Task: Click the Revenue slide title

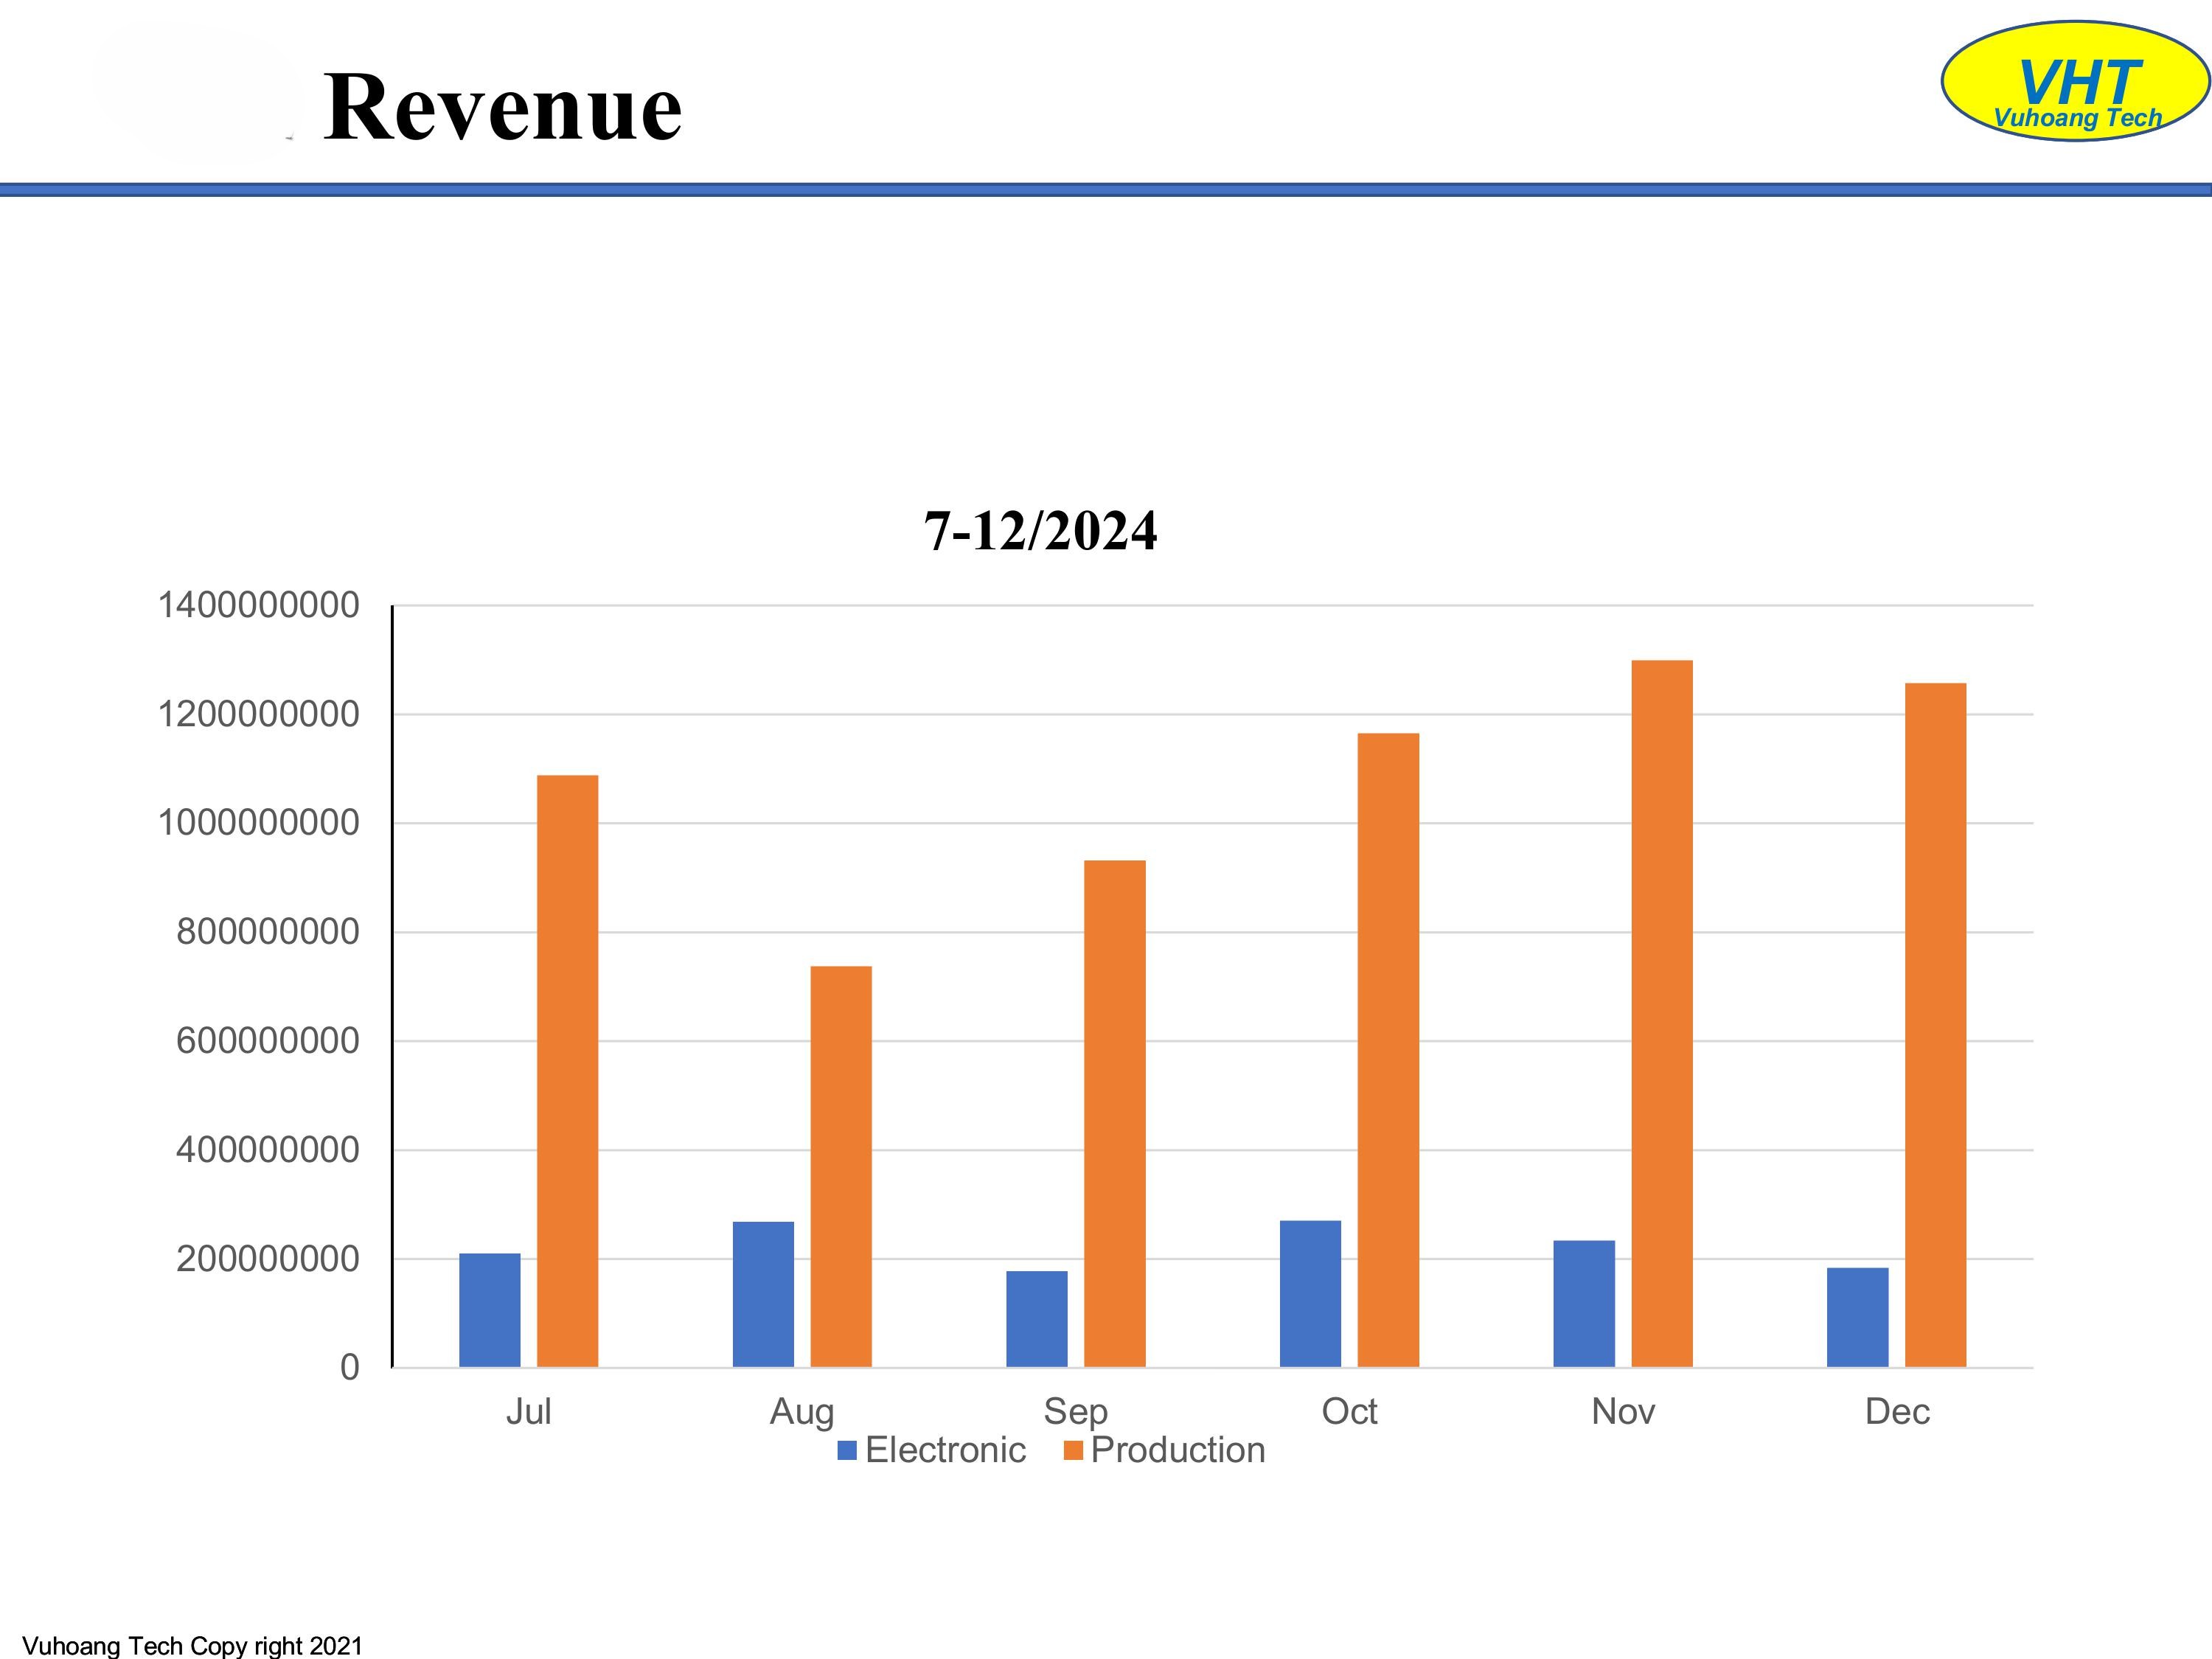Action: 502,107
